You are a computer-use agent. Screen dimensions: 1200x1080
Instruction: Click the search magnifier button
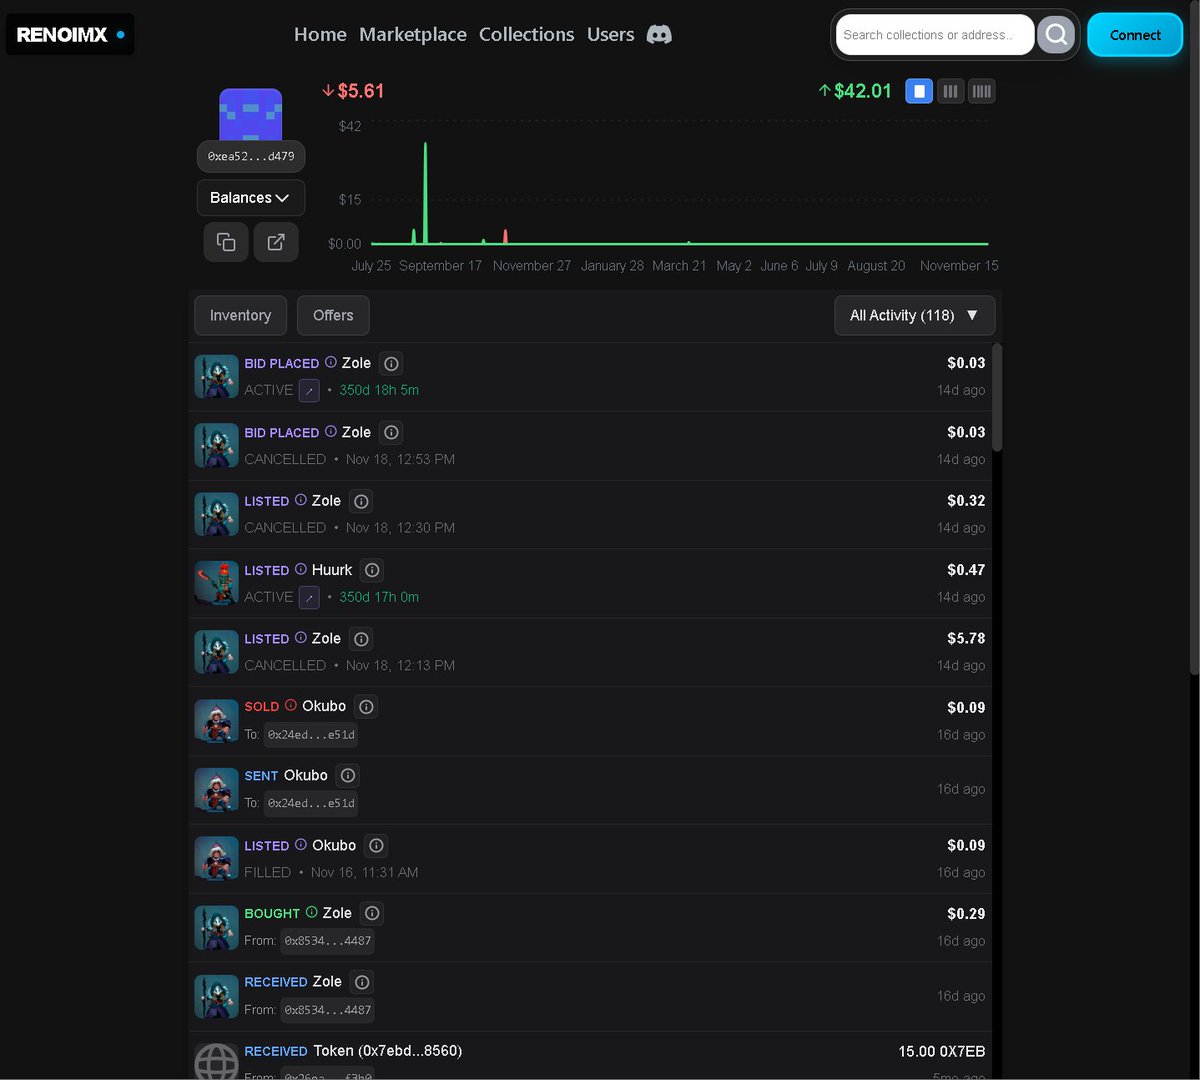pos(1056,35)
